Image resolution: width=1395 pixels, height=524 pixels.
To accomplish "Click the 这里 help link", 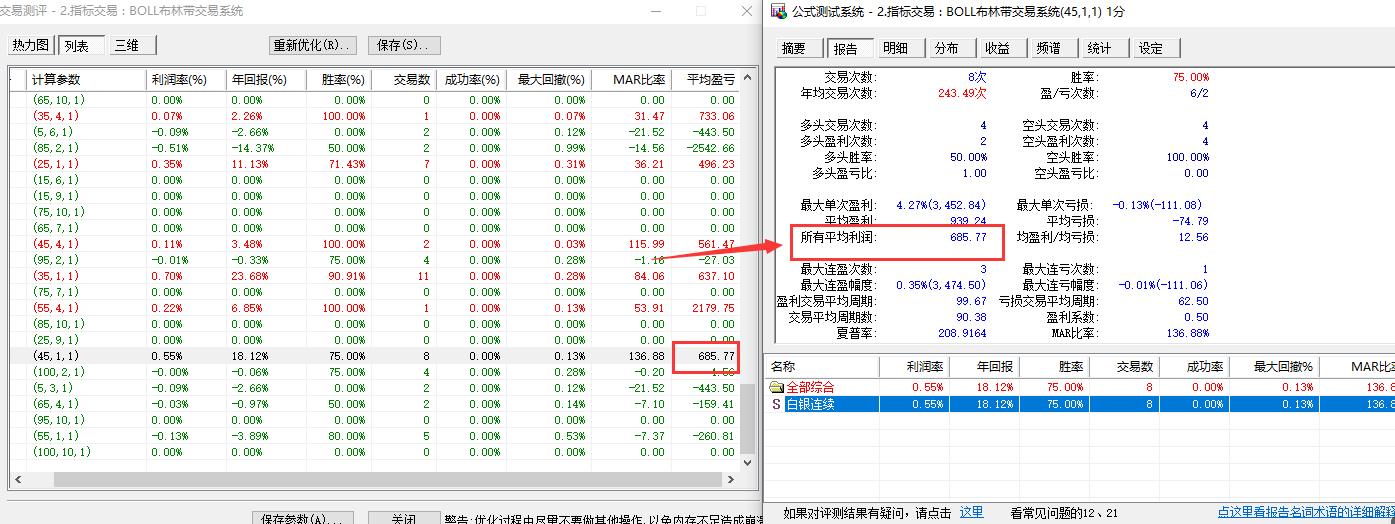I will tap(971, 512).
